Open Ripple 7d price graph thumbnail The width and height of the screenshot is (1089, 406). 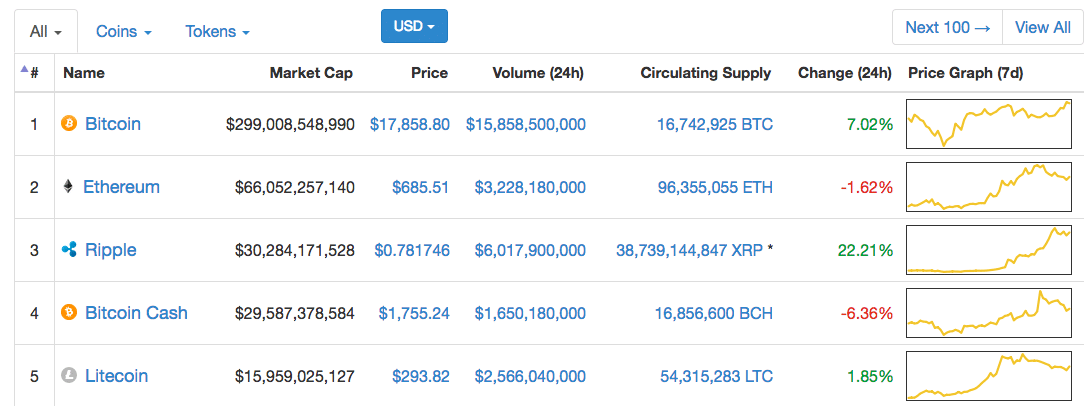[x=988, y=250]
